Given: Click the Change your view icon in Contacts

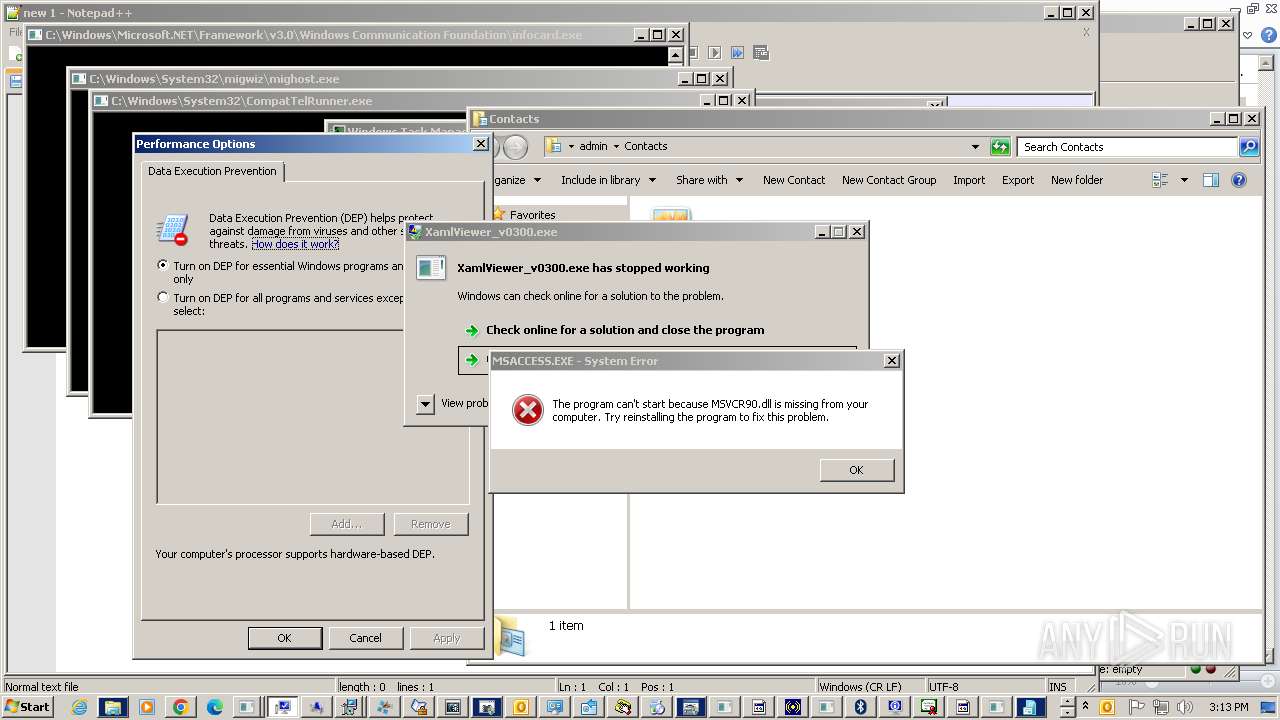Looking at the screenshot, I should point(1161,180).
